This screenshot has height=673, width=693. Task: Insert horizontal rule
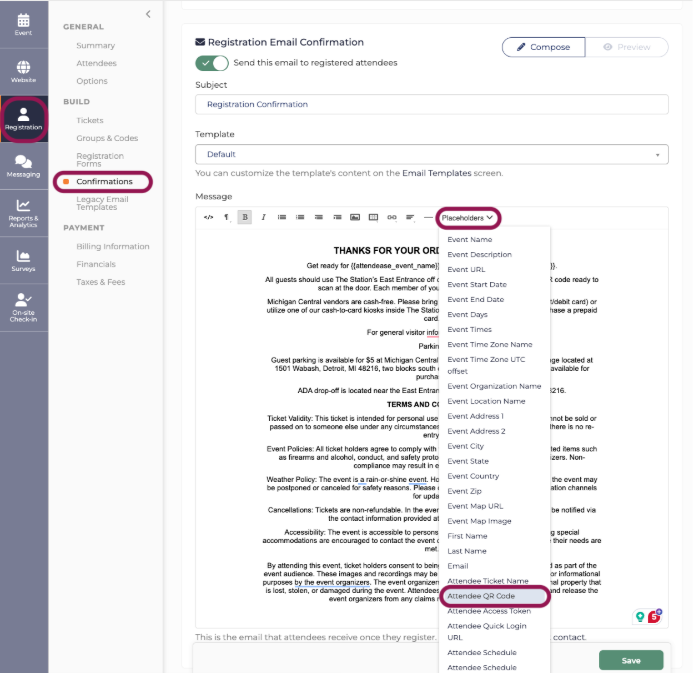click(427, 217)
